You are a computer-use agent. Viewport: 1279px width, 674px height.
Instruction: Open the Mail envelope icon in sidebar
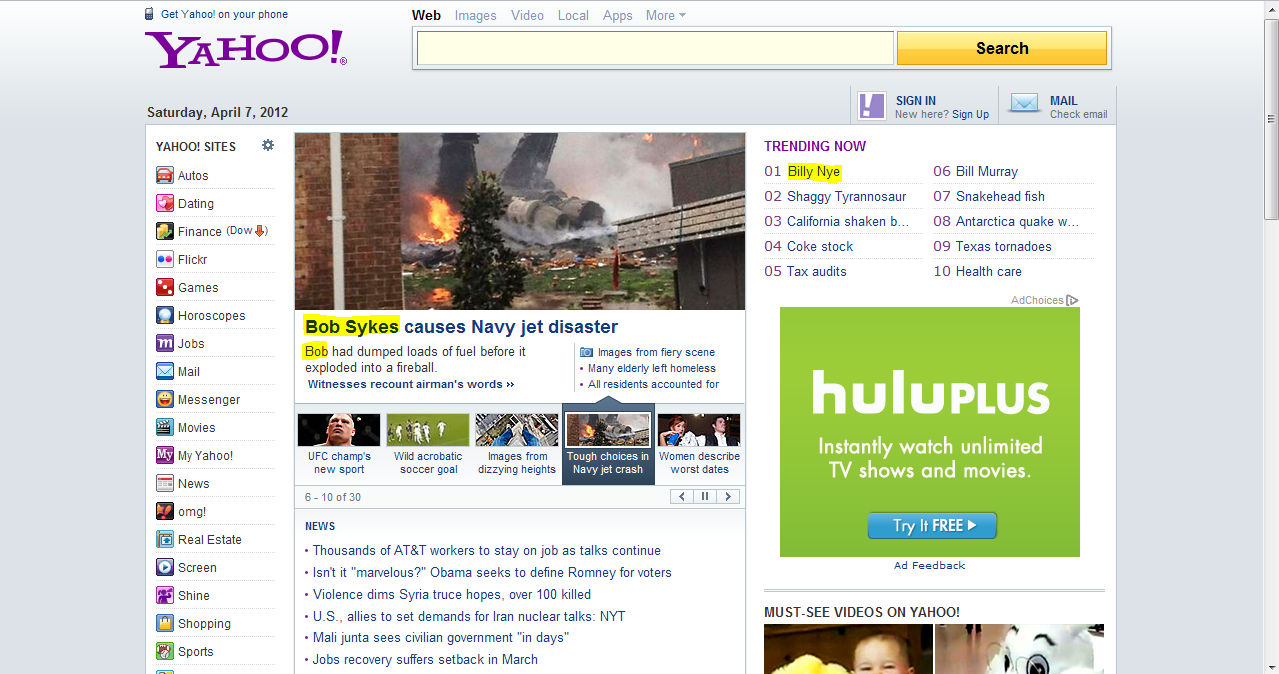165,371
